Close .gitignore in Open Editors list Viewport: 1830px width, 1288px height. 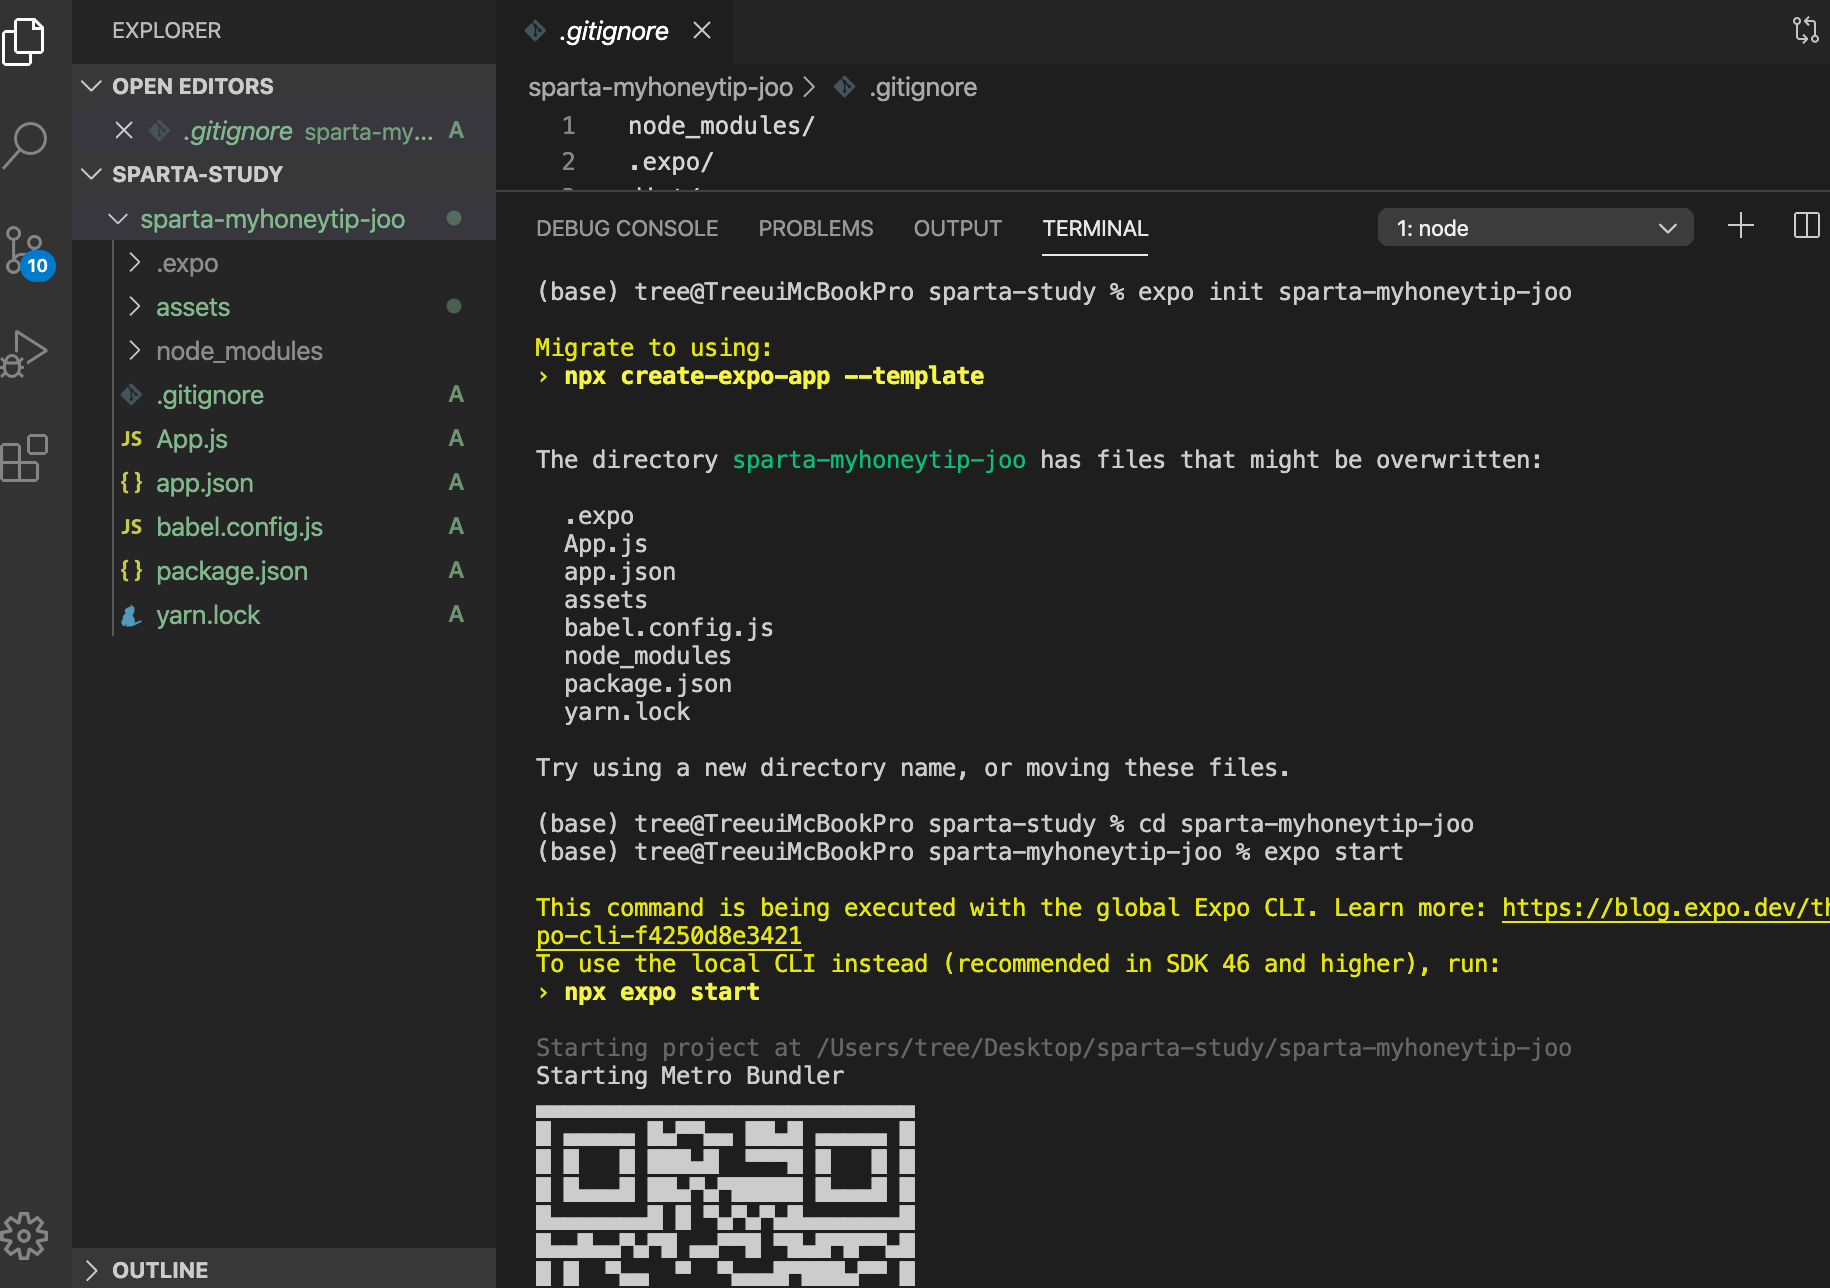[124, 131]
